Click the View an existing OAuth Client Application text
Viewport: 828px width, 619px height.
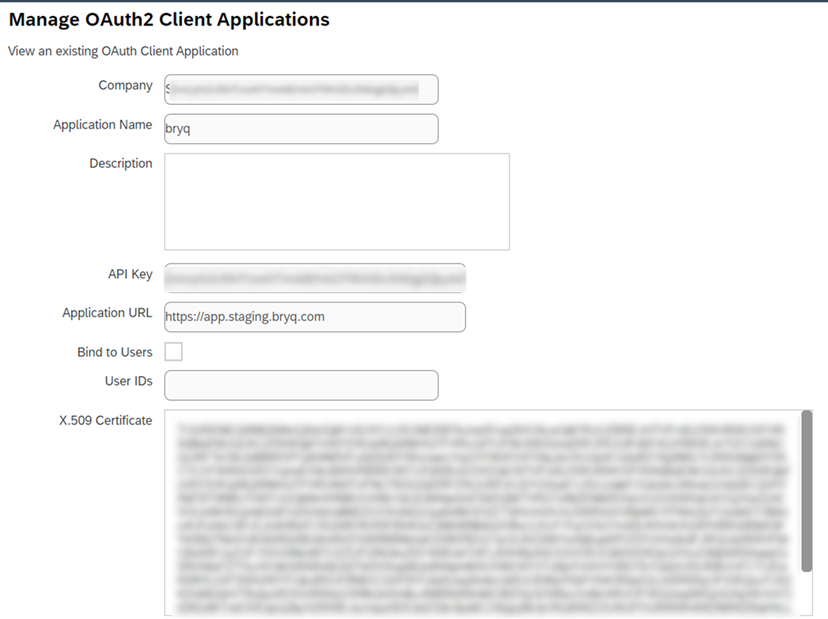(123, 51)
